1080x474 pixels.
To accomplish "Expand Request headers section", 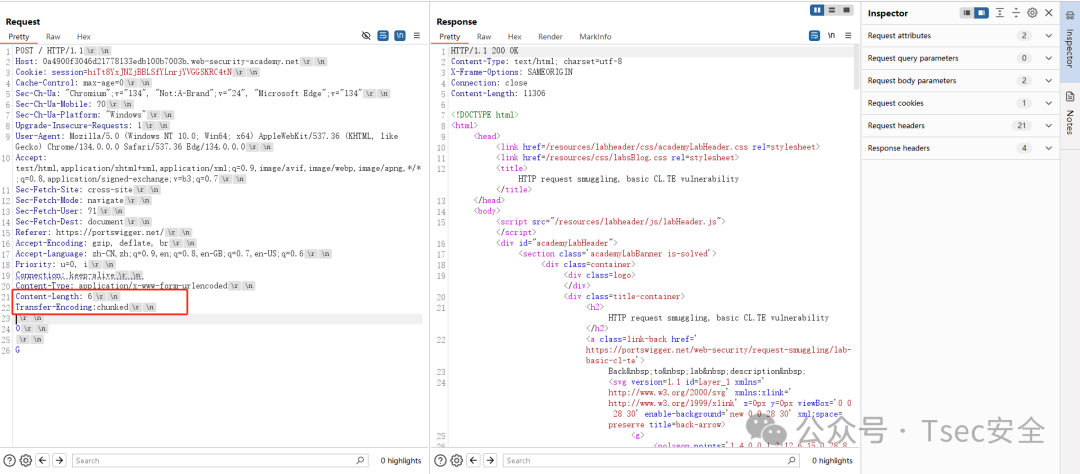I will click(x=958, y=125).
